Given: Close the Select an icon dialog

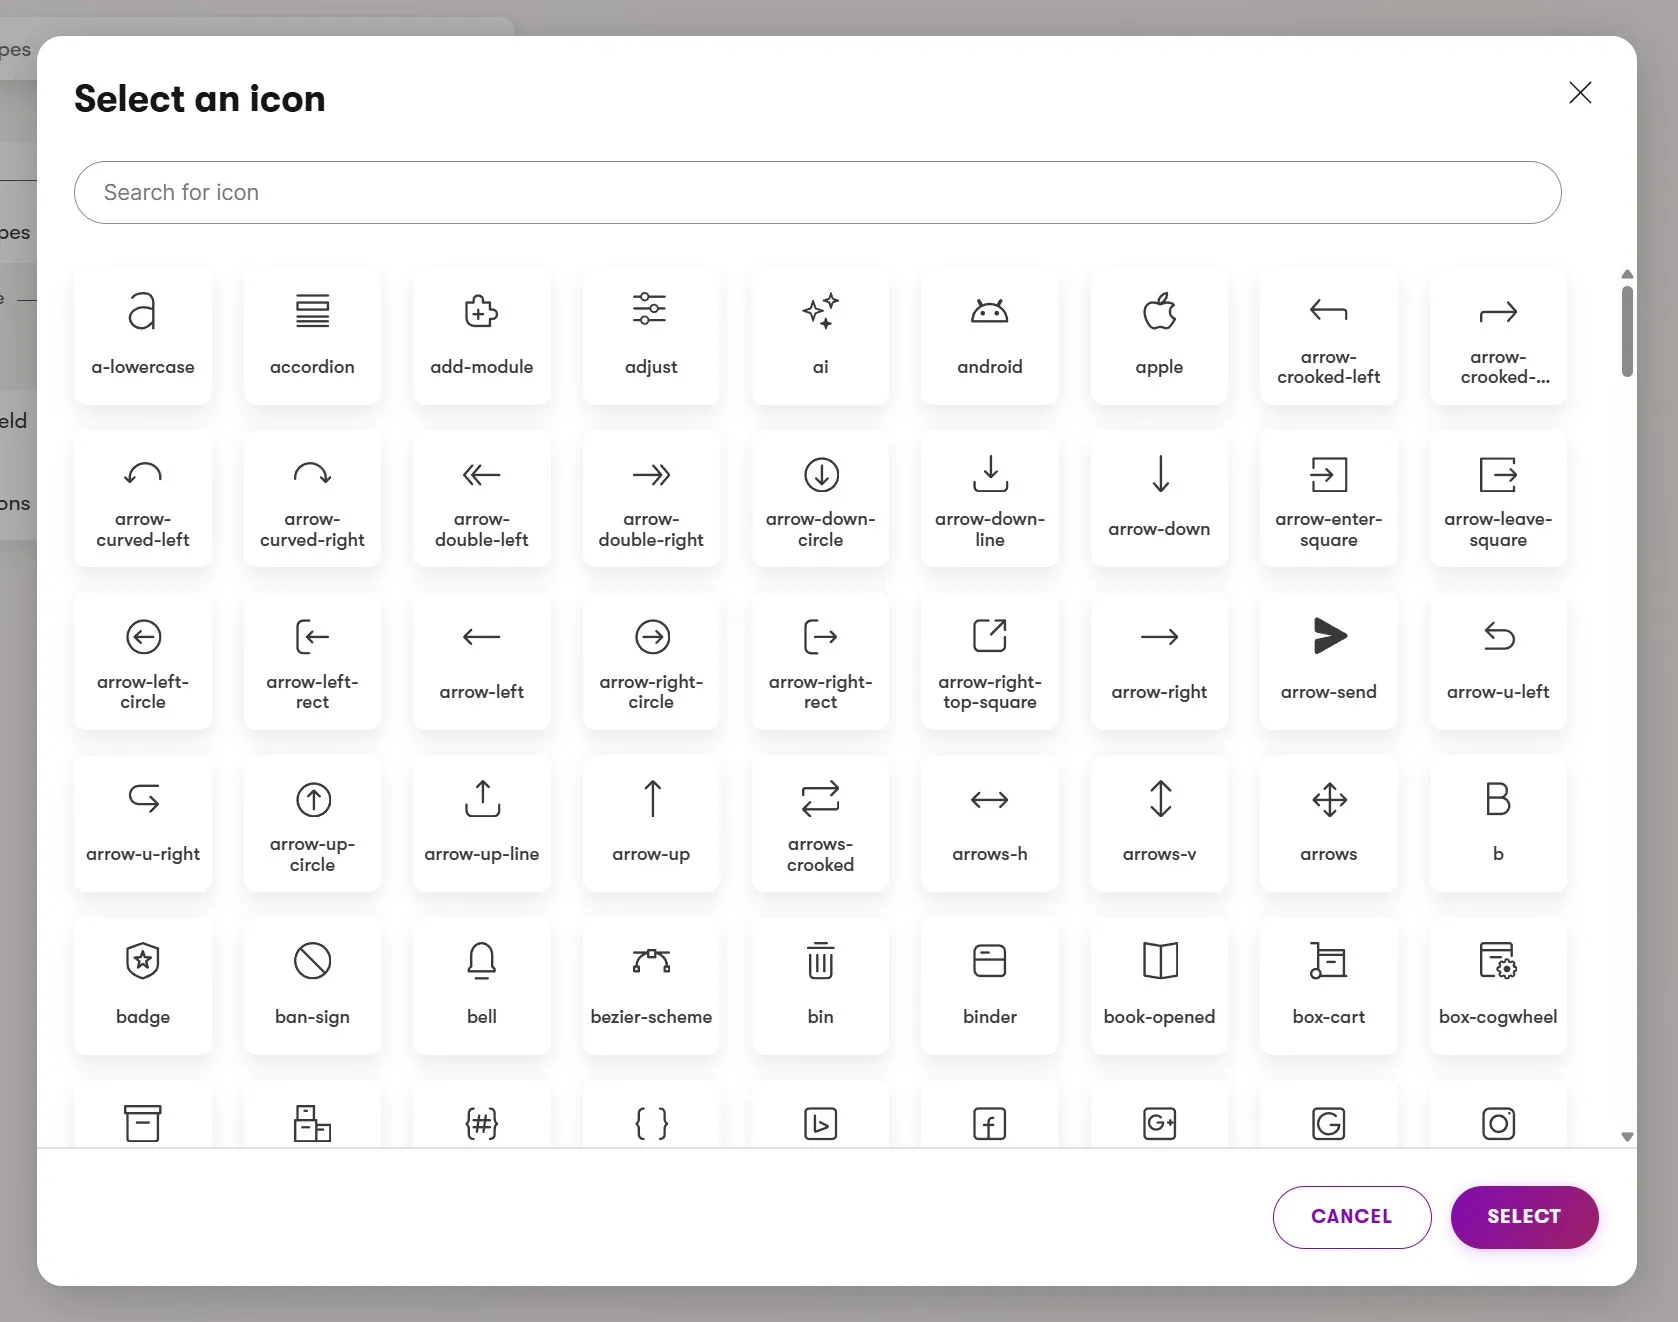Looking at the screenshot, I should (1580, 93).
